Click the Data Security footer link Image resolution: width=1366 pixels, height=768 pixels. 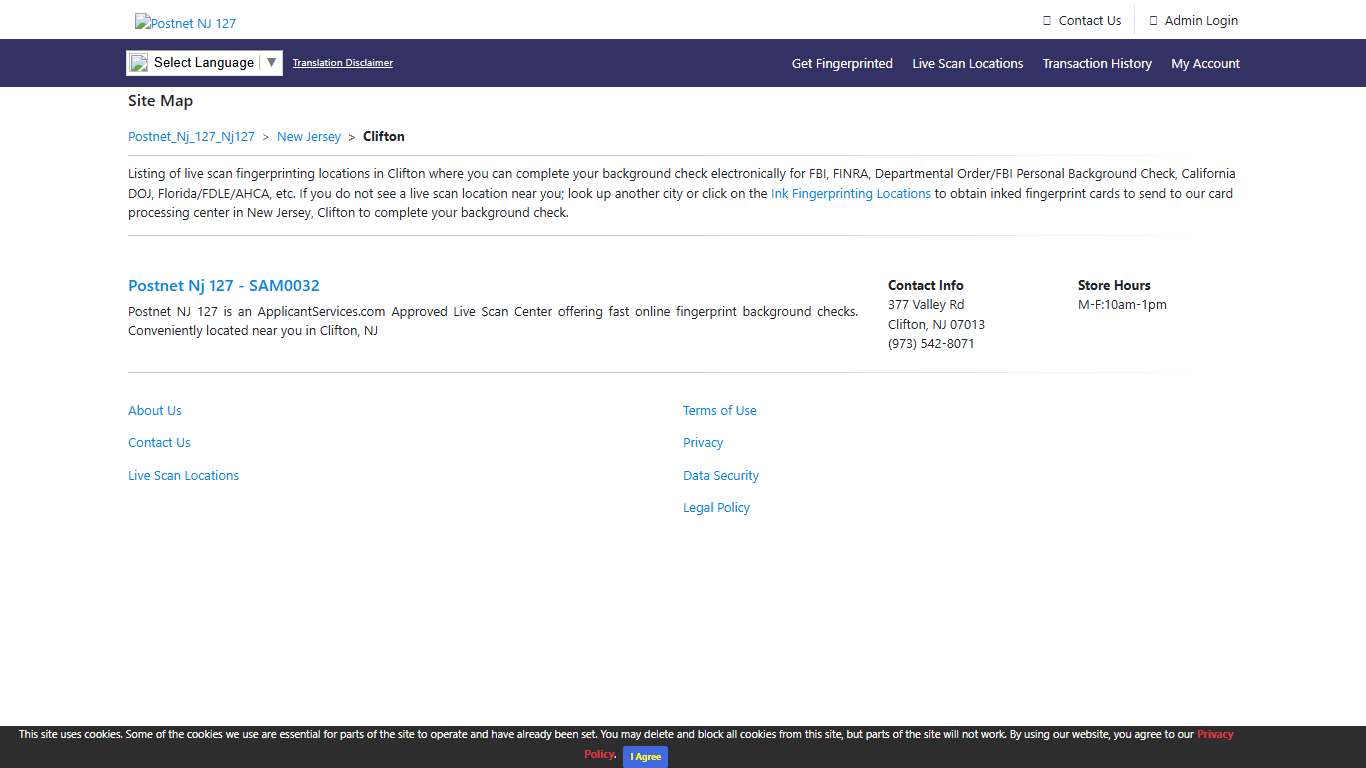coord(720,475)
